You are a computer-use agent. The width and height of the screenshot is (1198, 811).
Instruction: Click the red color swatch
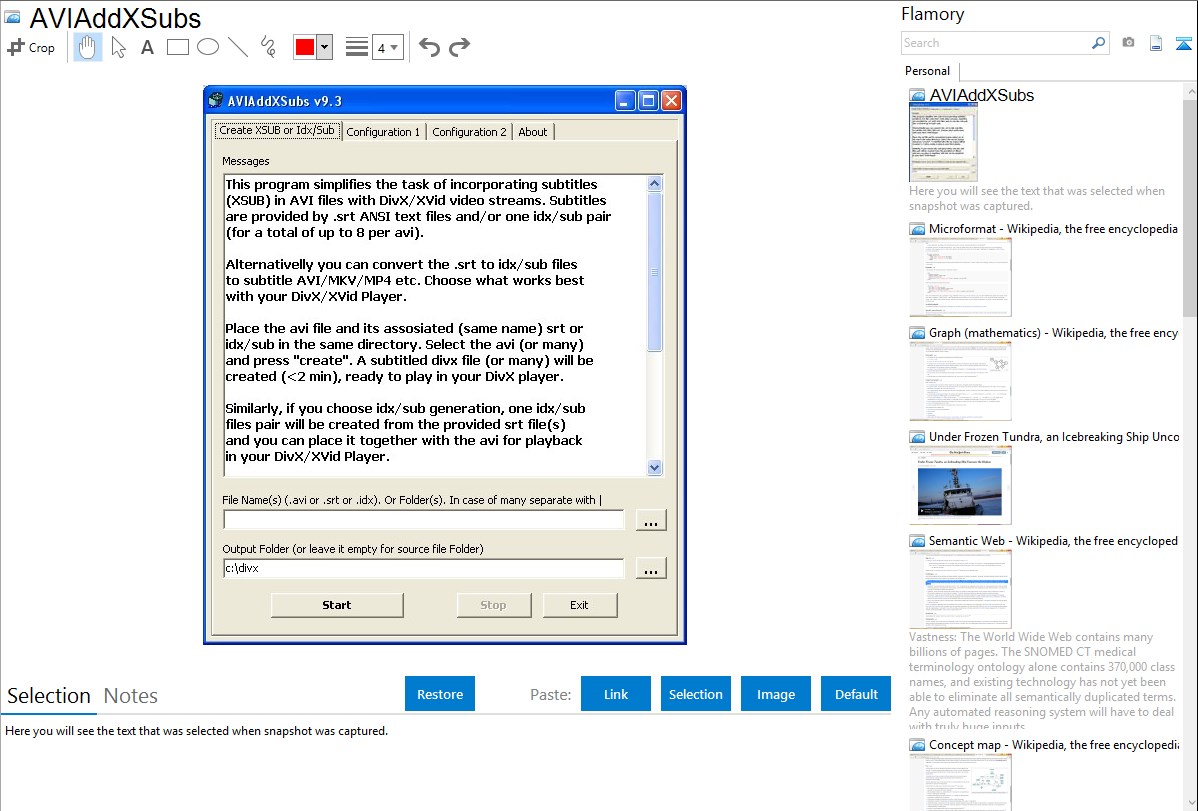(x=305, y=47)
